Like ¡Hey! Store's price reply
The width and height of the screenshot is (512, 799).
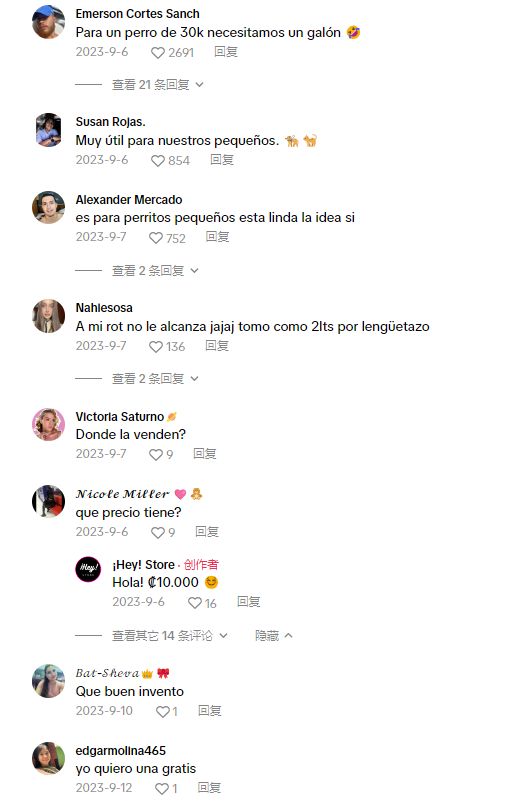pyautogui.click(x=195, y=603)
